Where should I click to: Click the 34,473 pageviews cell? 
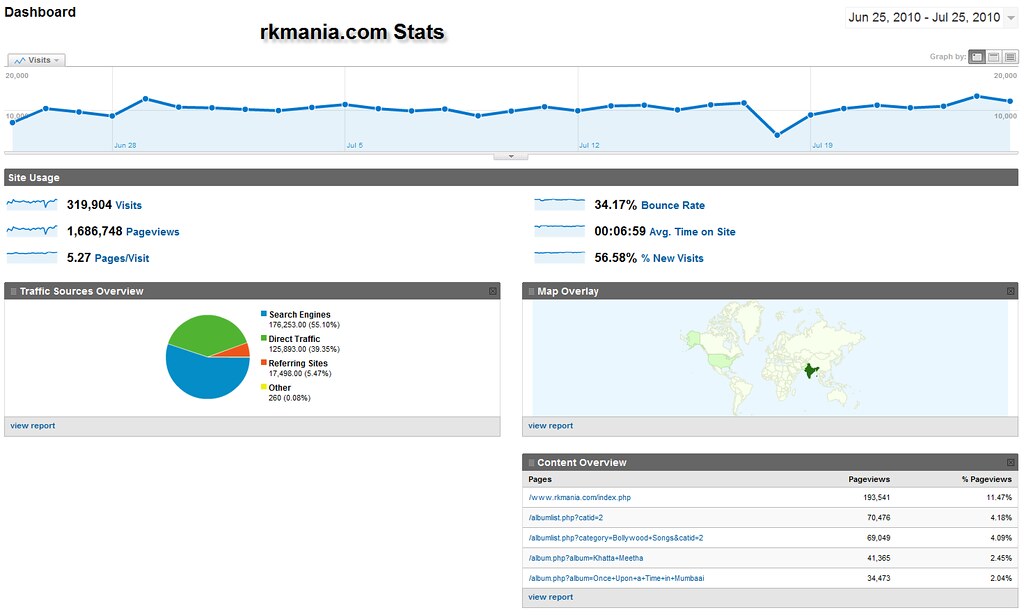coord(878,578)
